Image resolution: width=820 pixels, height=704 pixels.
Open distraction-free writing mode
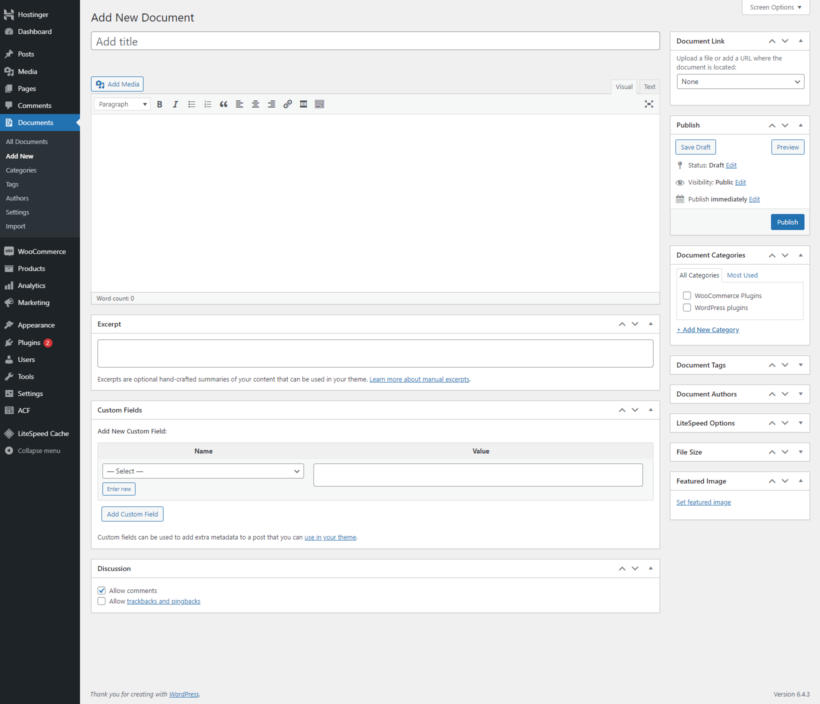click(650, 104)
